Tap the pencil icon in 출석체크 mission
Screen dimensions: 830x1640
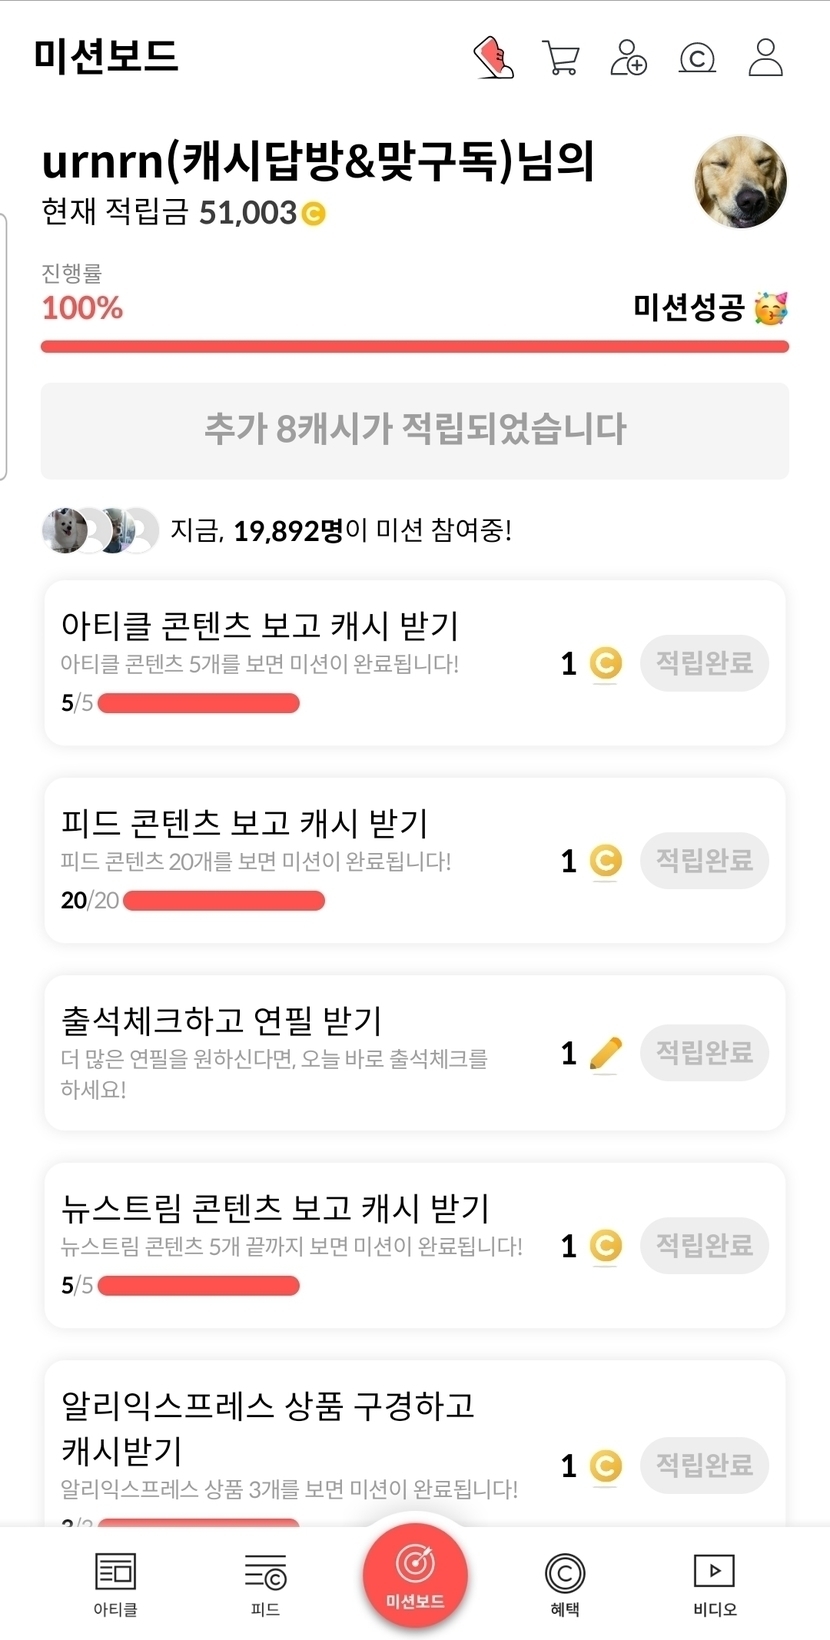click(x=605, y=1053)
